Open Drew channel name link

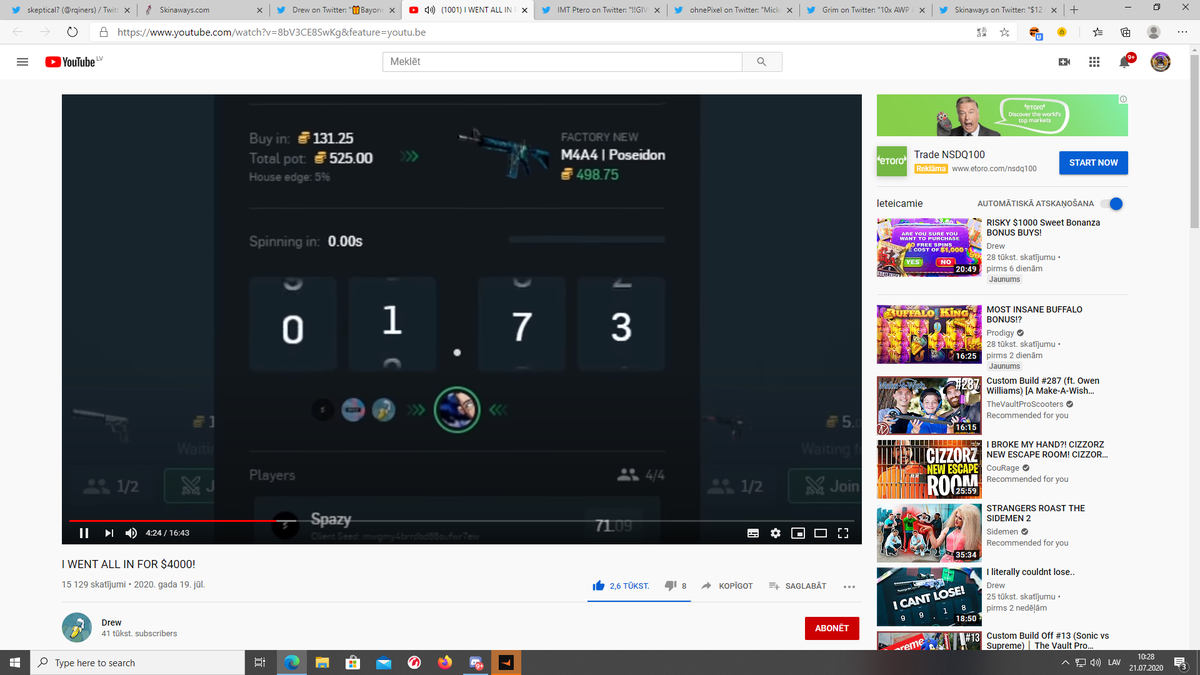[x=110, y=622]
